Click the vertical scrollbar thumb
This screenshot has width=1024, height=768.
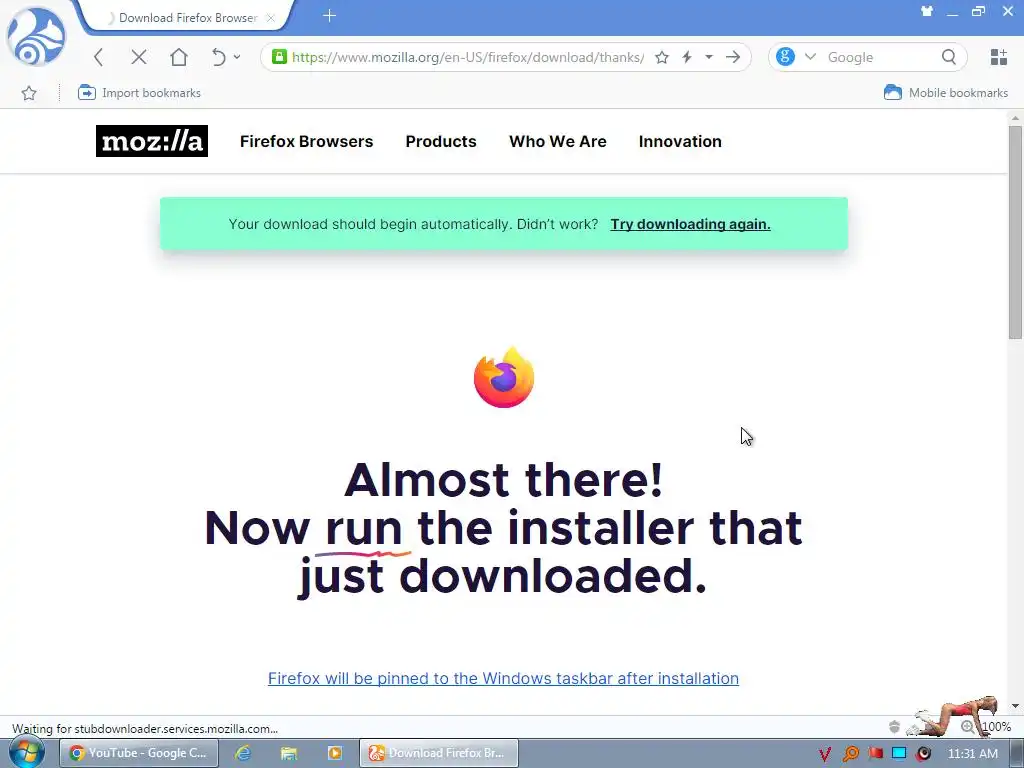click(1015, 232)
